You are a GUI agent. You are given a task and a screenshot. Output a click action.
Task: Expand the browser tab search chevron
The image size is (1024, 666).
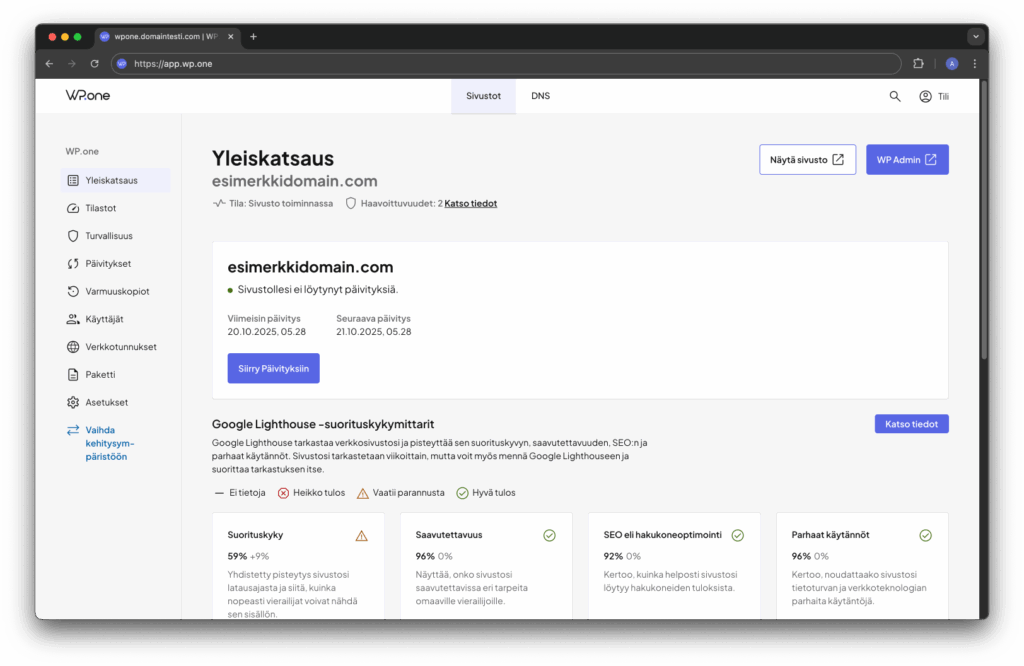(975, 36)
